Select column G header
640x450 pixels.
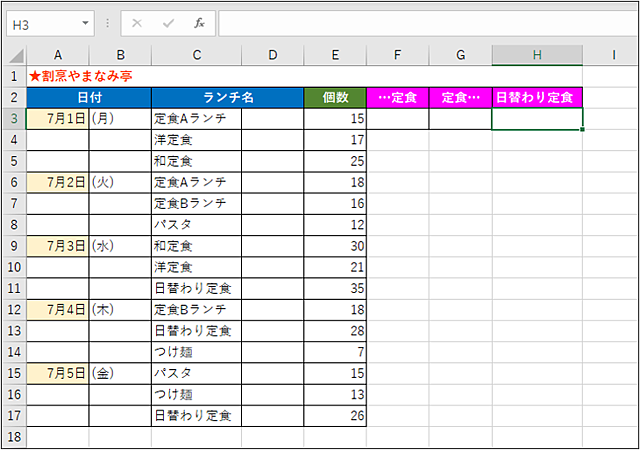pos(460,55)
